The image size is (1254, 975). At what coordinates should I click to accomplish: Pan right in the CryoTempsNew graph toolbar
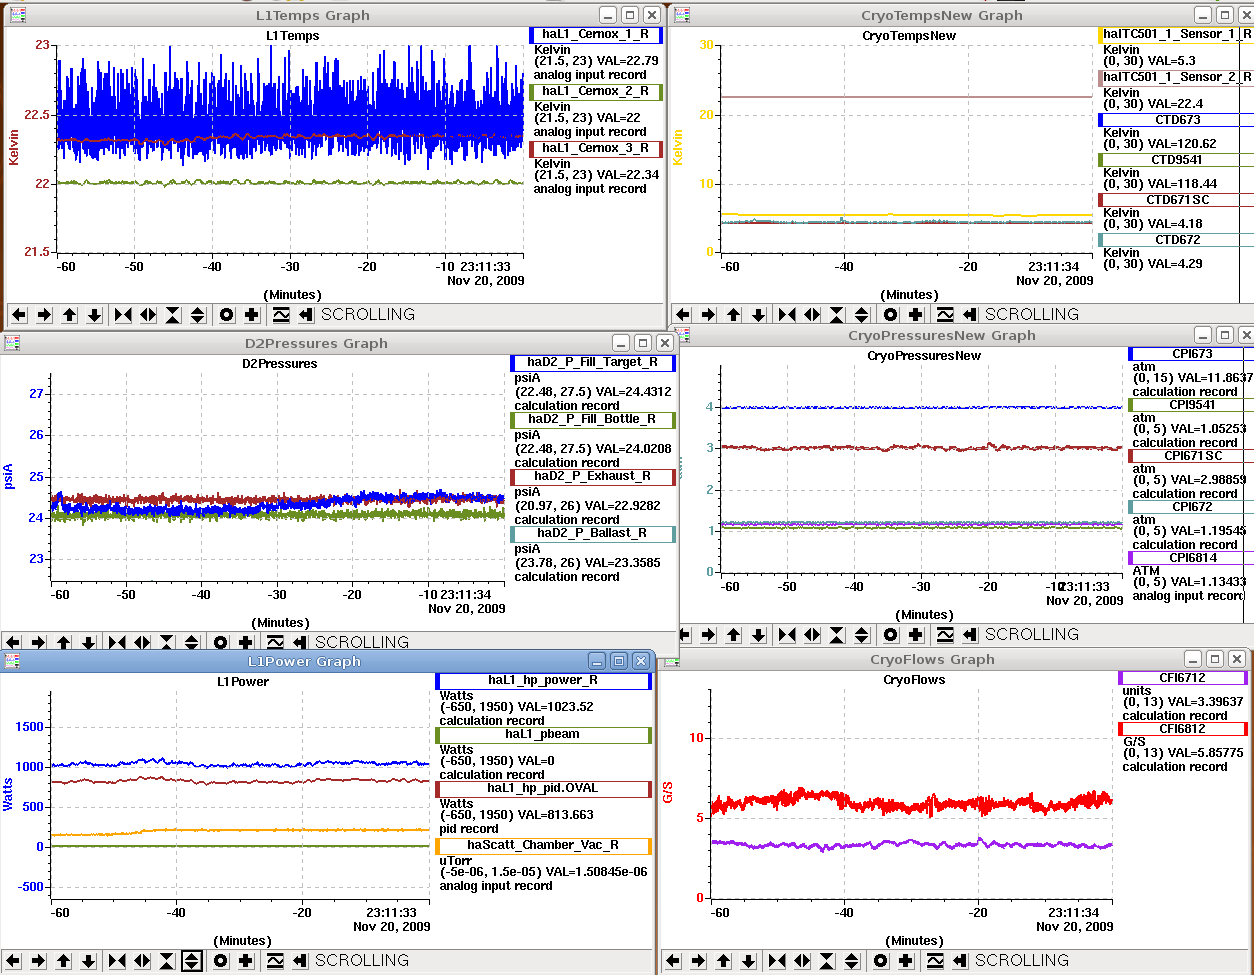pyautogui.click(x=708, y=314)
